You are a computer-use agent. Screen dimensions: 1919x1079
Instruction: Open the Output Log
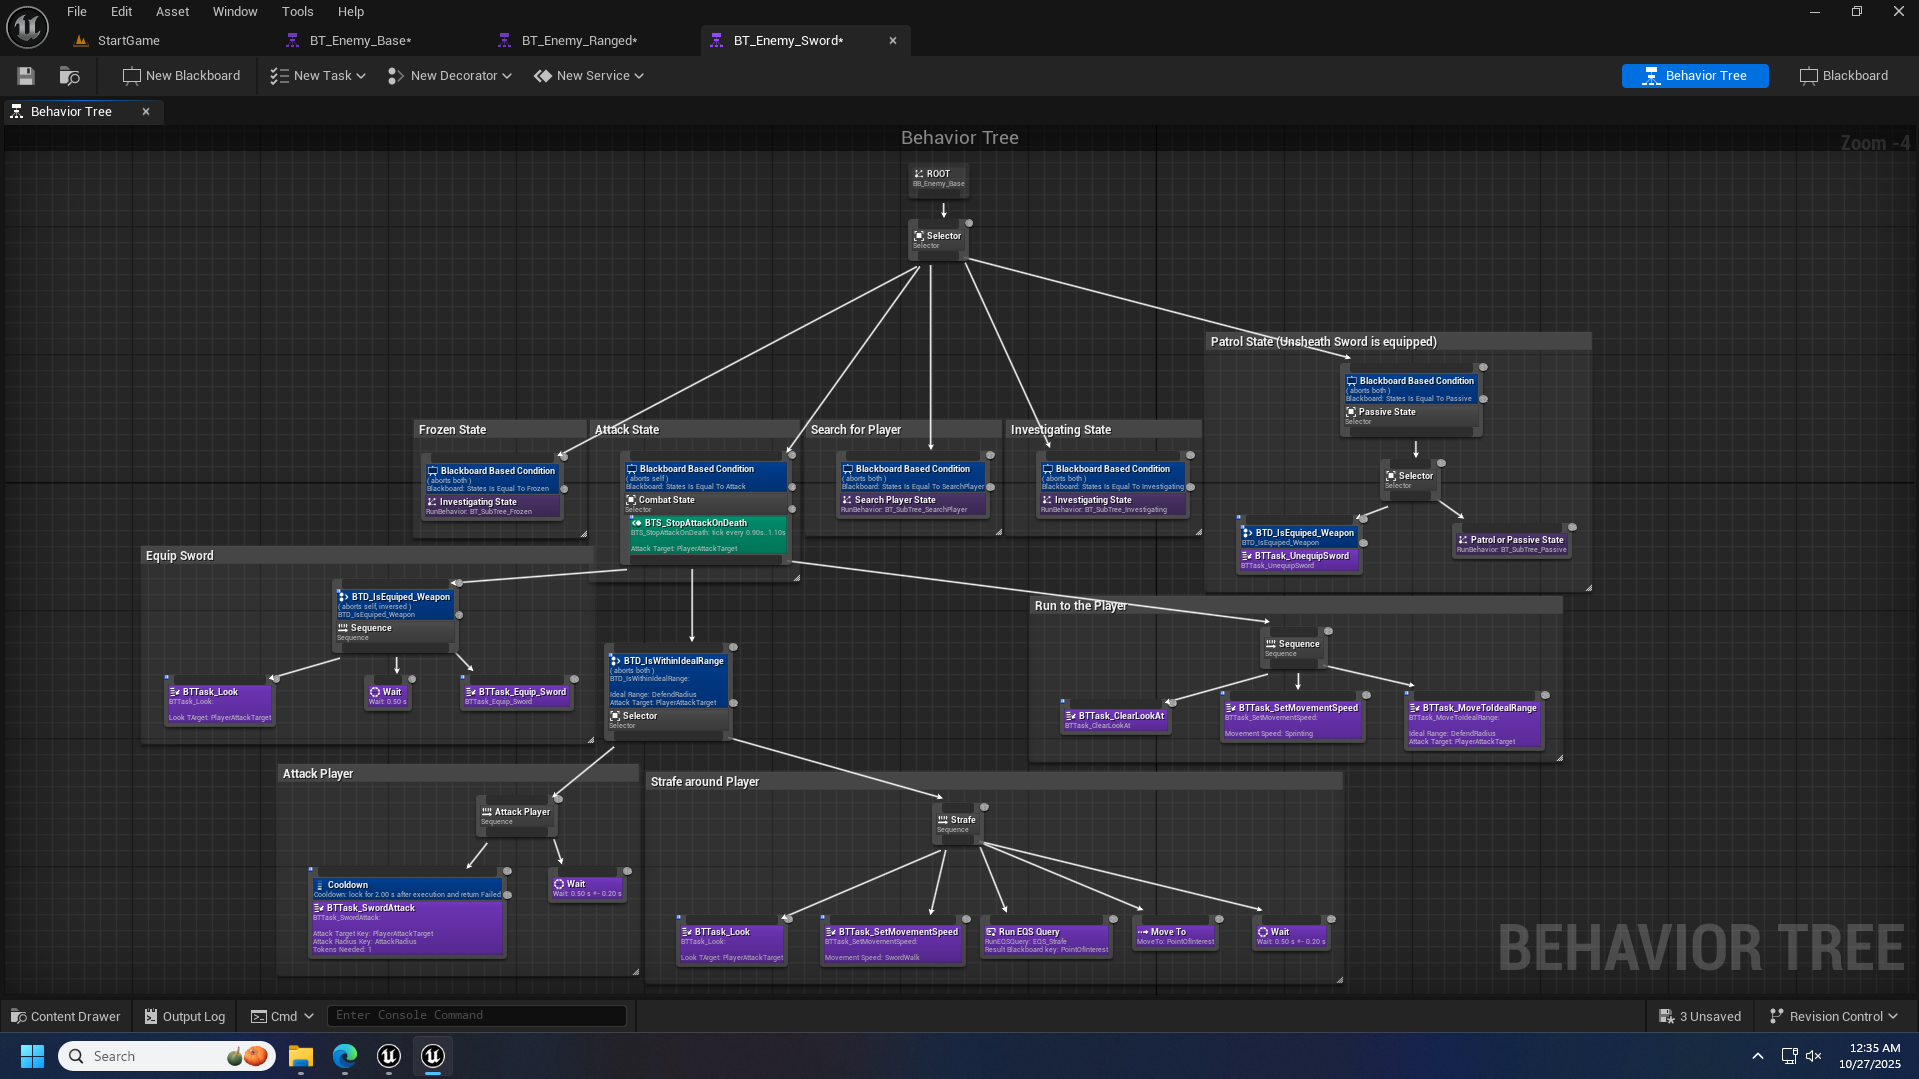coord(185,1016)
